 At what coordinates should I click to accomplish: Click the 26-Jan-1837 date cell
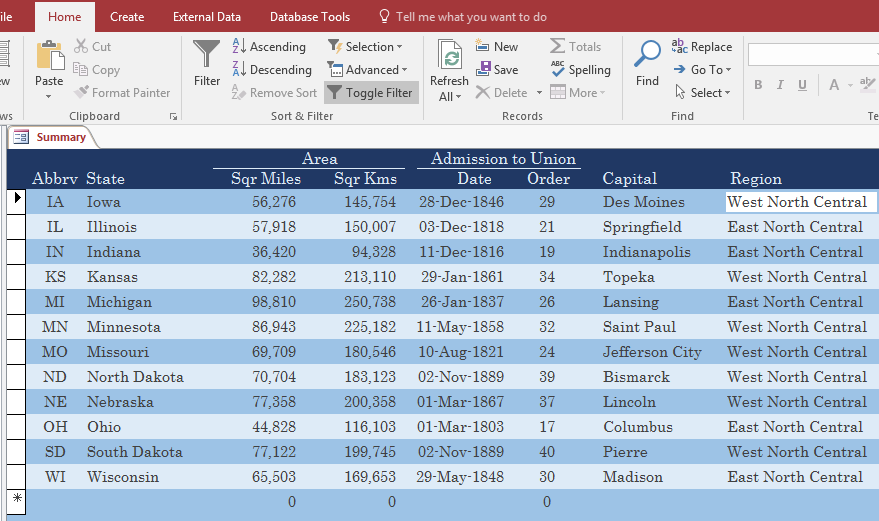pyautogui.click(x=462, y=302)
